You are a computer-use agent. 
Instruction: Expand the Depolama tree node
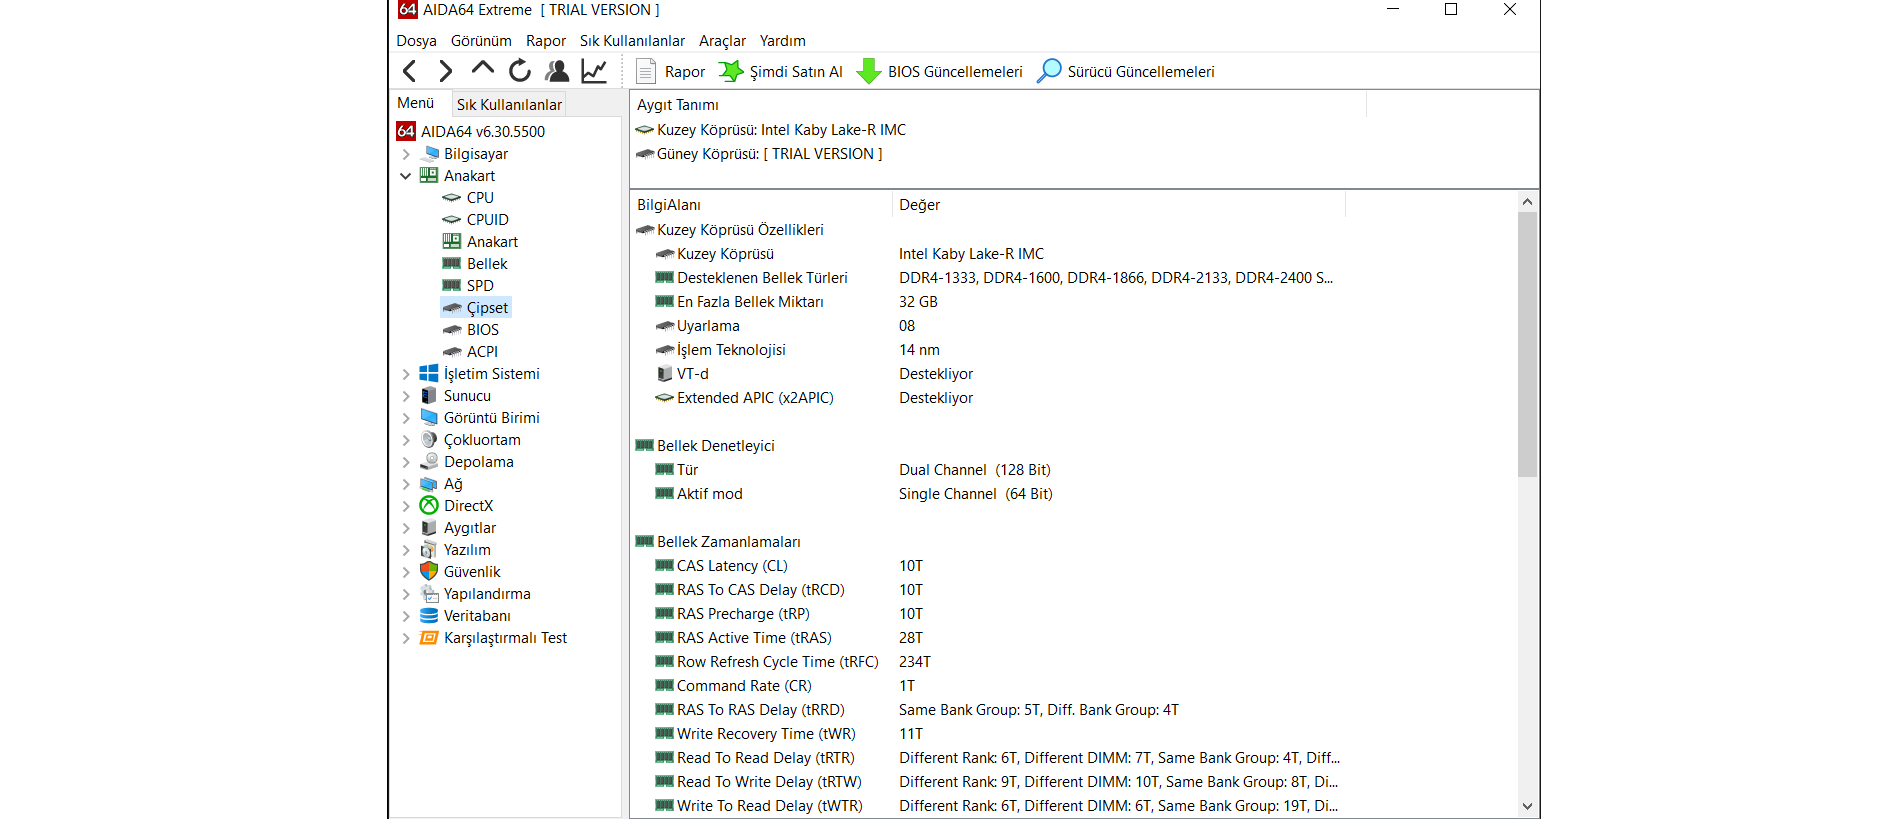(406, 462)
